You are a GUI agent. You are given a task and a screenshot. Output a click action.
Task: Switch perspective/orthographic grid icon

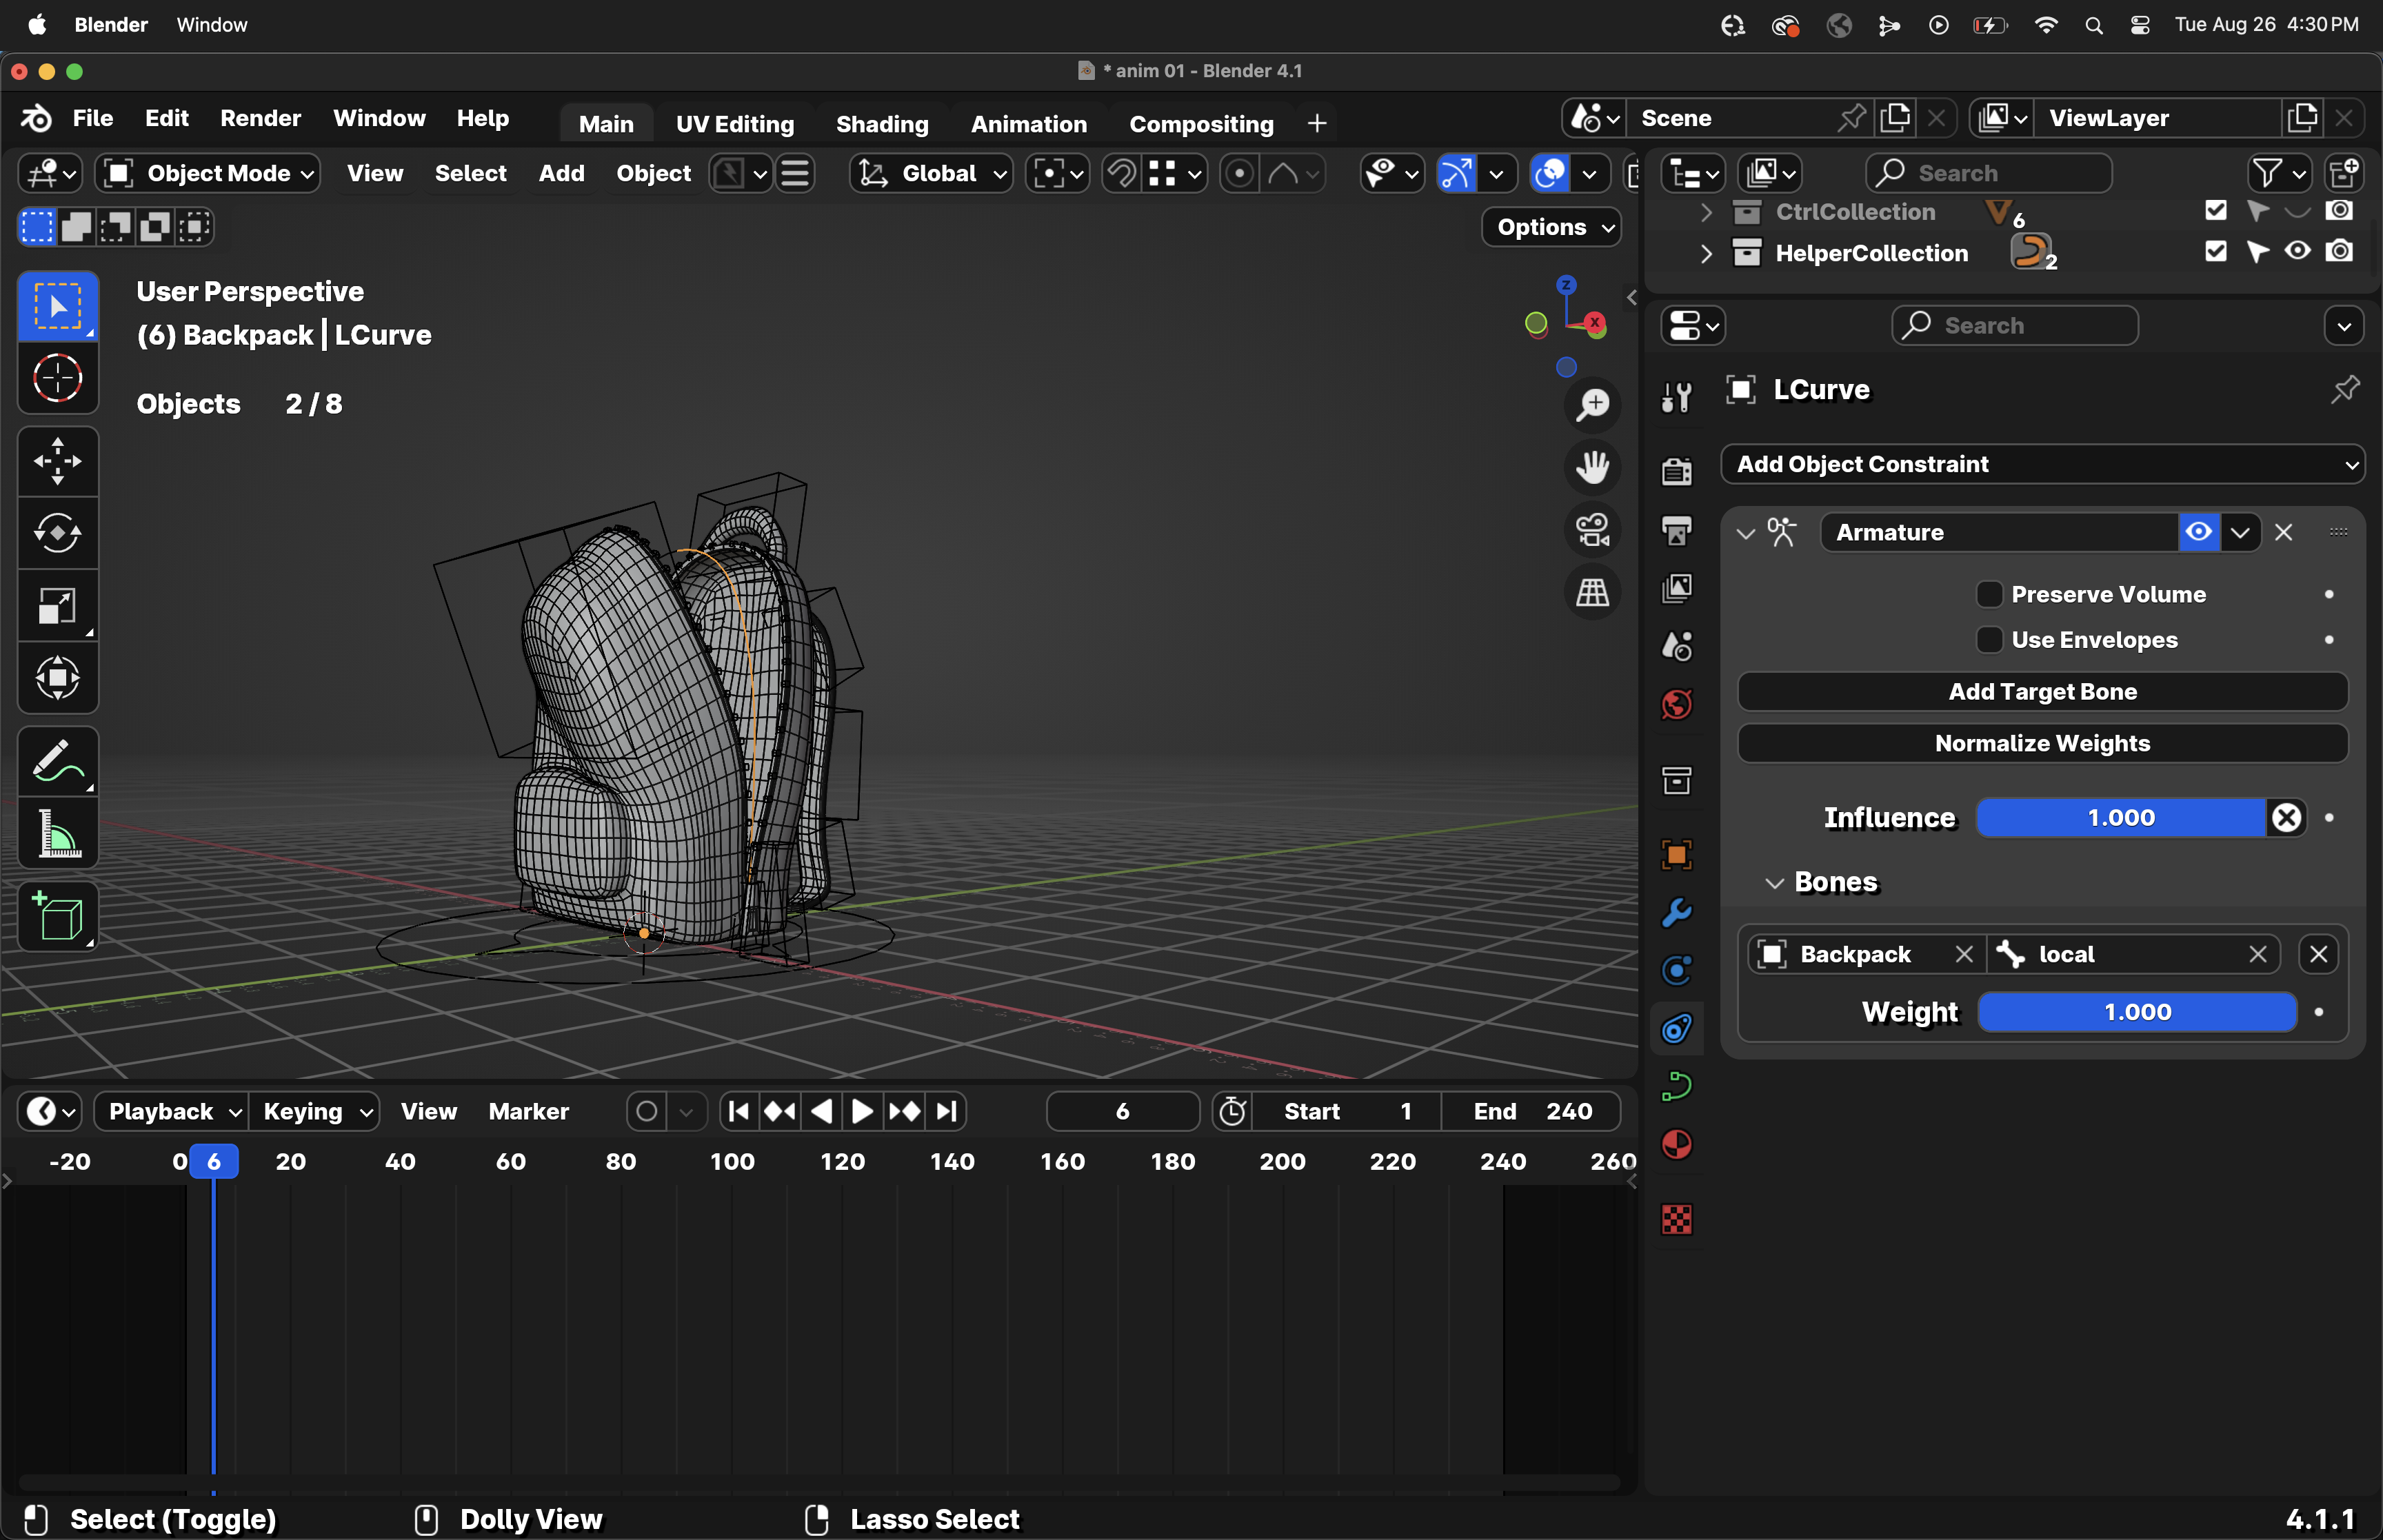click(x=1592, y=593)
